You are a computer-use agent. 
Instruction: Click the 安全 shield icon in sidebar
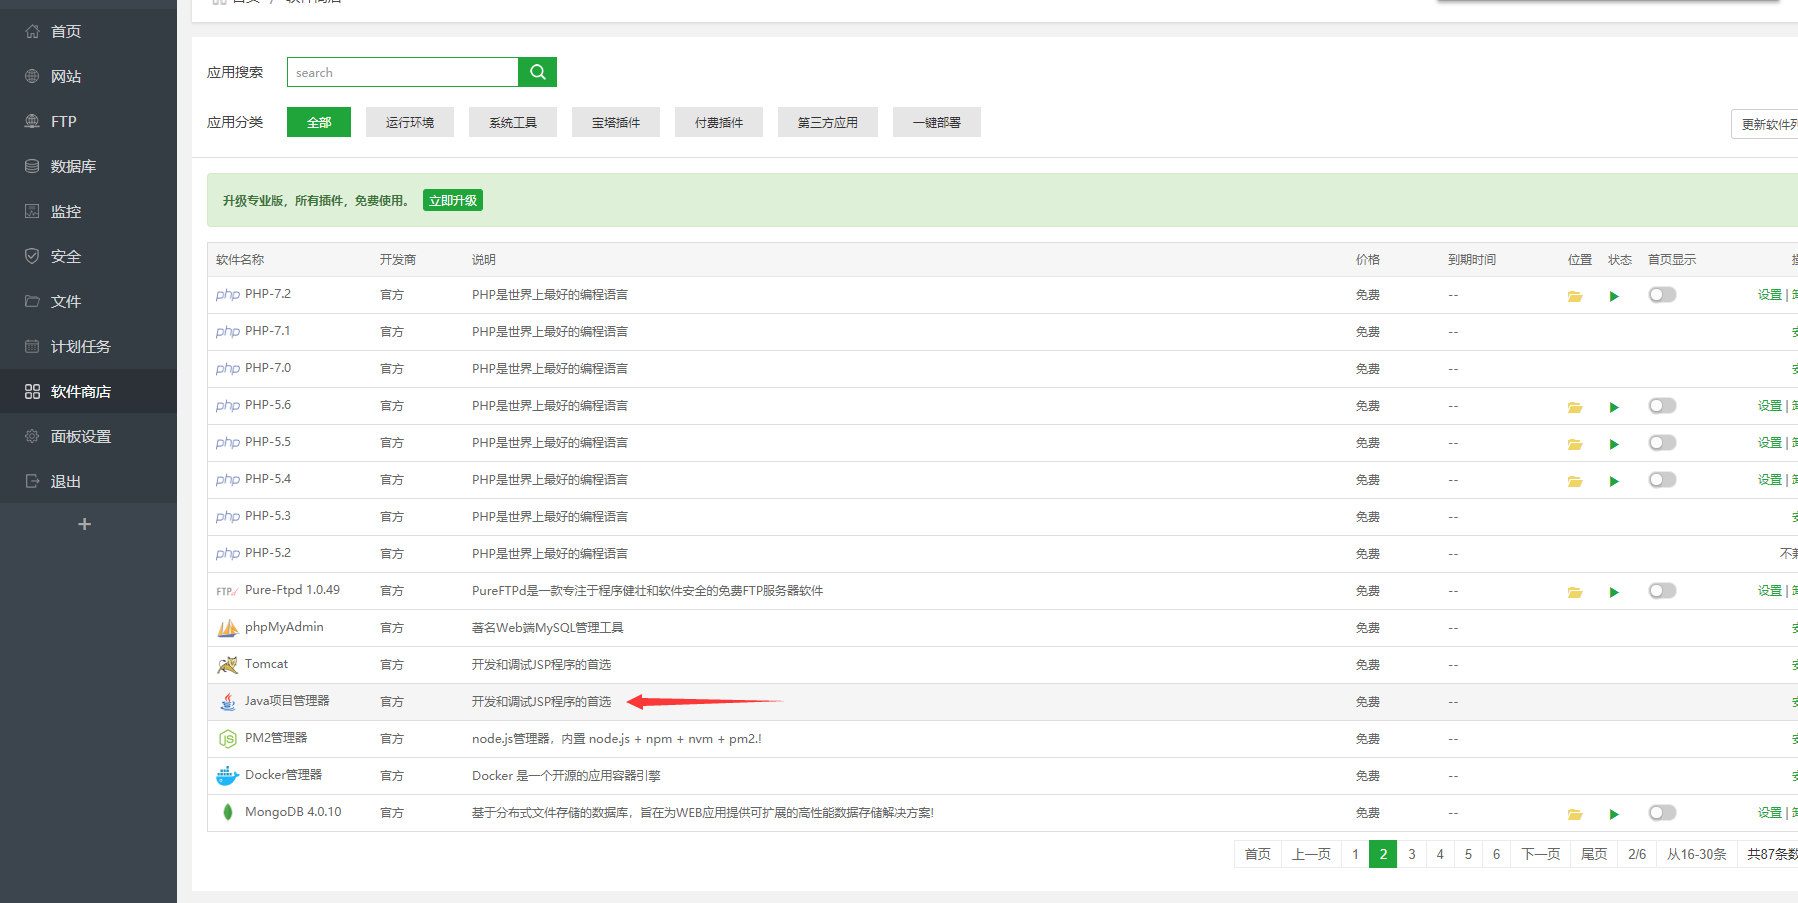32,256
